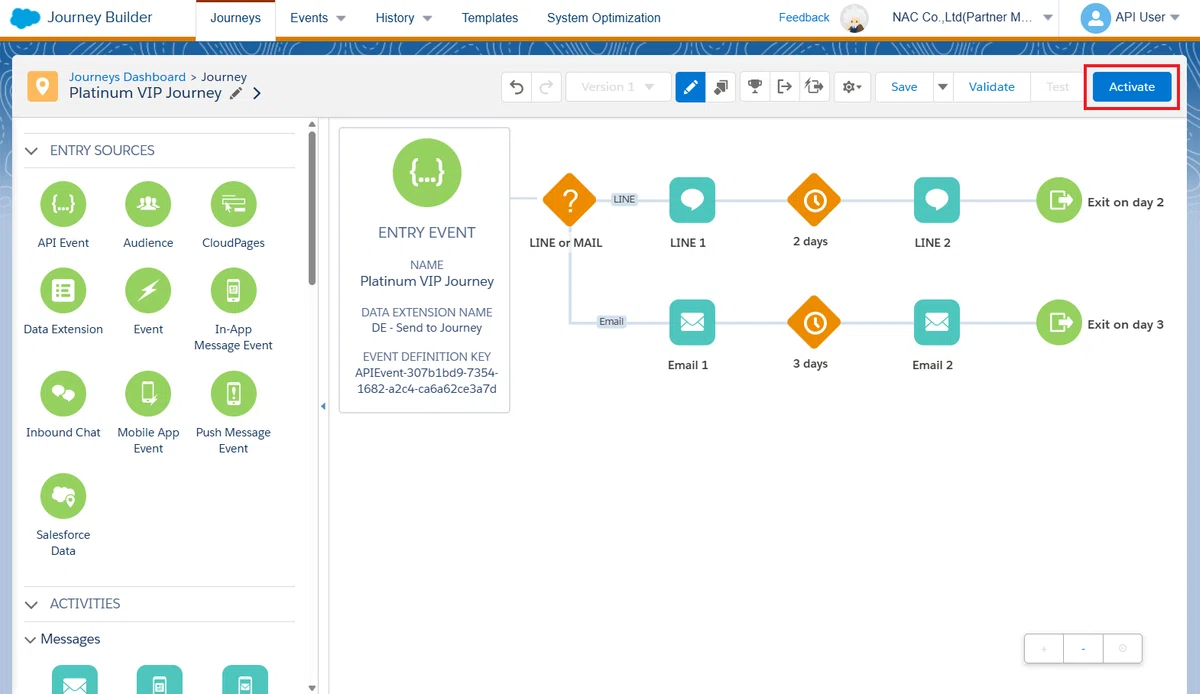Image resolution: width=1200 pixels, height=694 pixels.
Task: Select the API Event entry source
Action: [x=63, y=205]
